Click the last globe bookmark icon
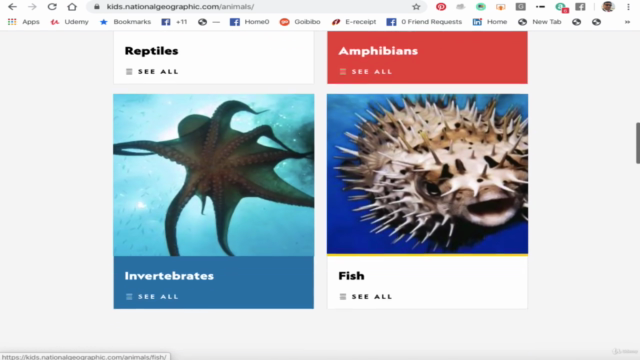Screen dimensions: 640x360 596,22
